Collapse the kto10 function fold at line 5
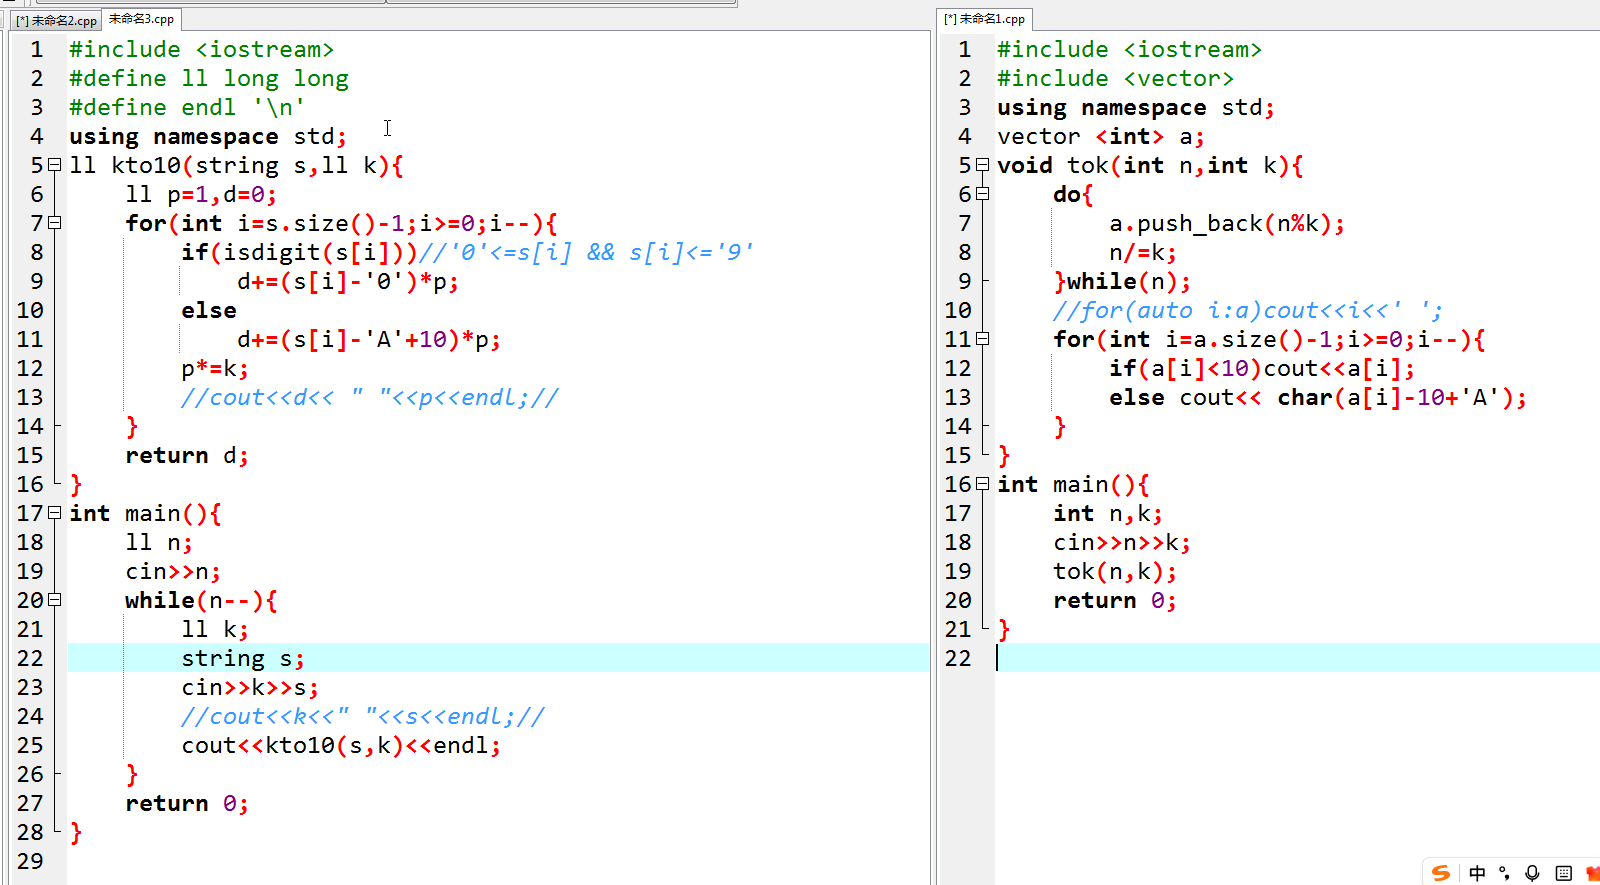The image size is (1600, 885). pos(55,166)
